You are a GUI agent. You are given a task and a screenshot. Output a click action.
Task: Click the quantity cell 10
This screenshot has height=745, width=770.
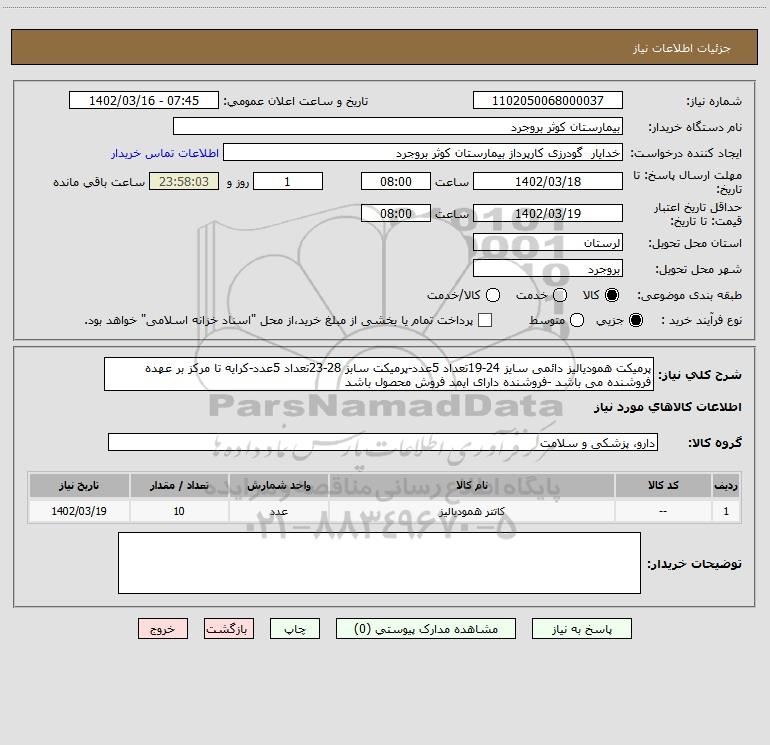coord(179,511)
